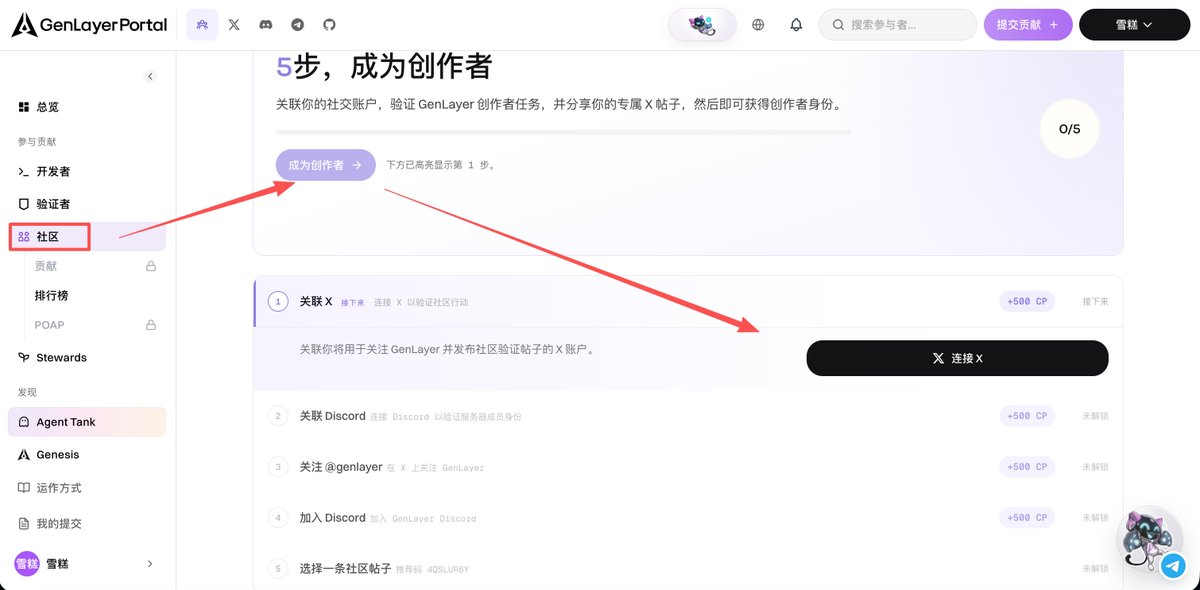Click the step number 1 circle
The height and width of the screenshot is (590, 1200).
279,301
